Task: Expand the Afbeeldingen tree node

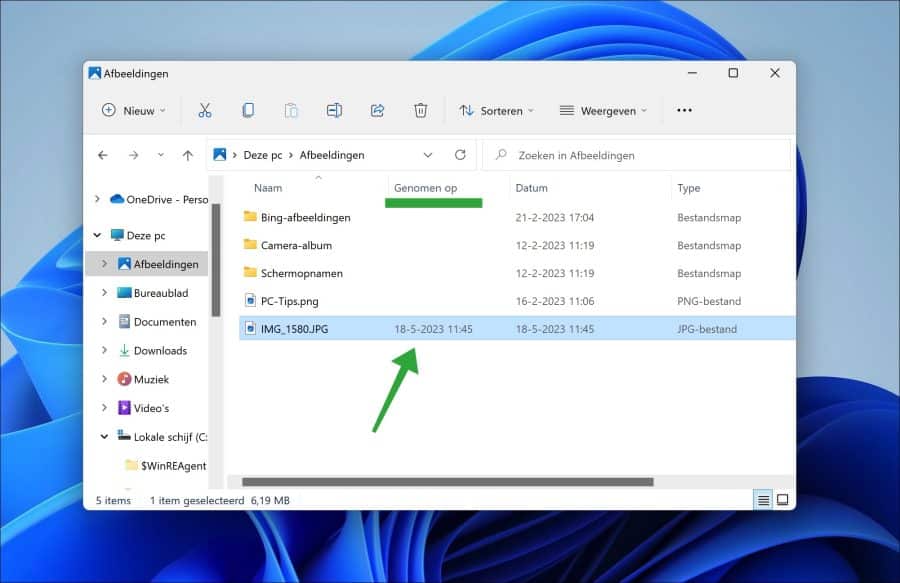Action: click(104, 263)
